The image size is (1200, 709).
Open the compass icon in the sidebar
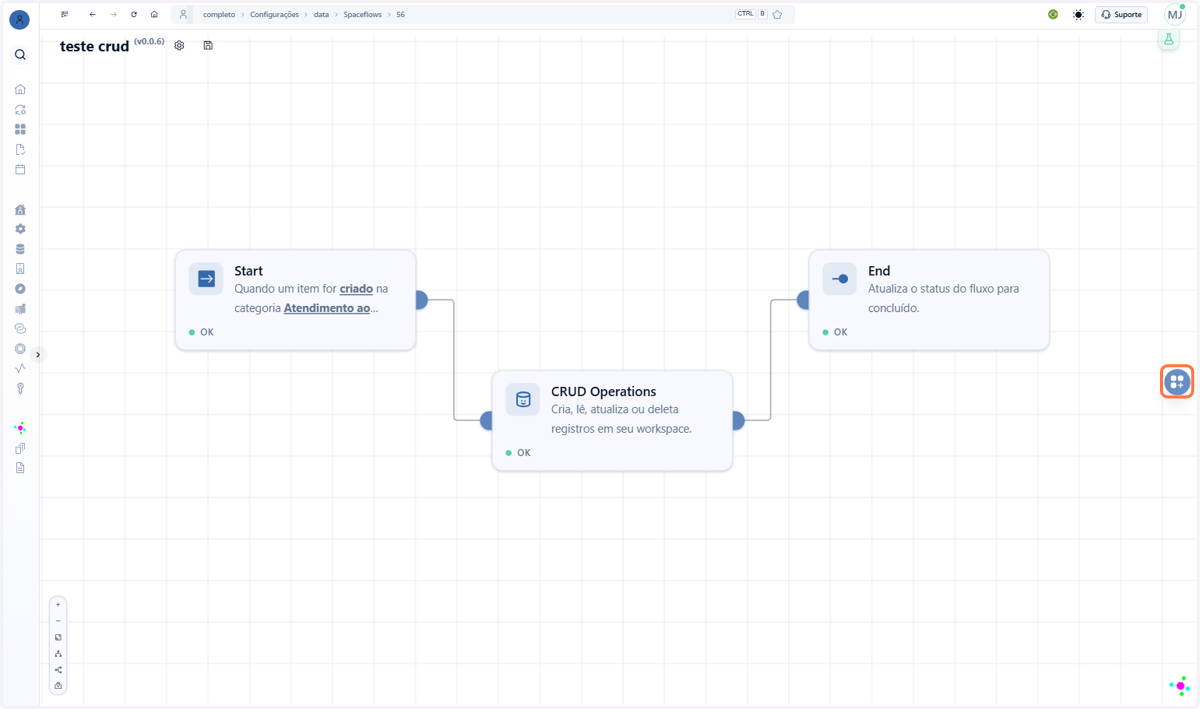pyautogui.click(x=20, y=289)
